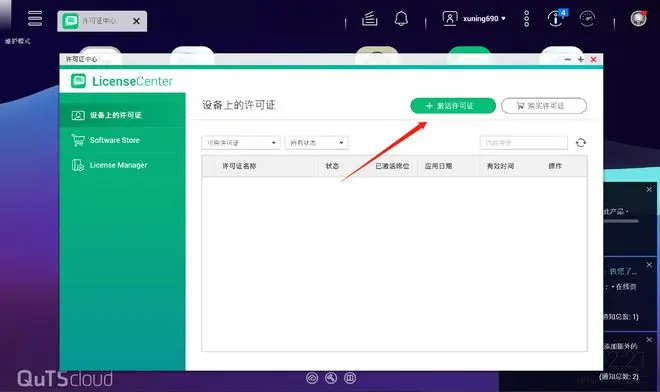Click the user account icon
The height and width of the screenshot is (392, 660).
450,19
